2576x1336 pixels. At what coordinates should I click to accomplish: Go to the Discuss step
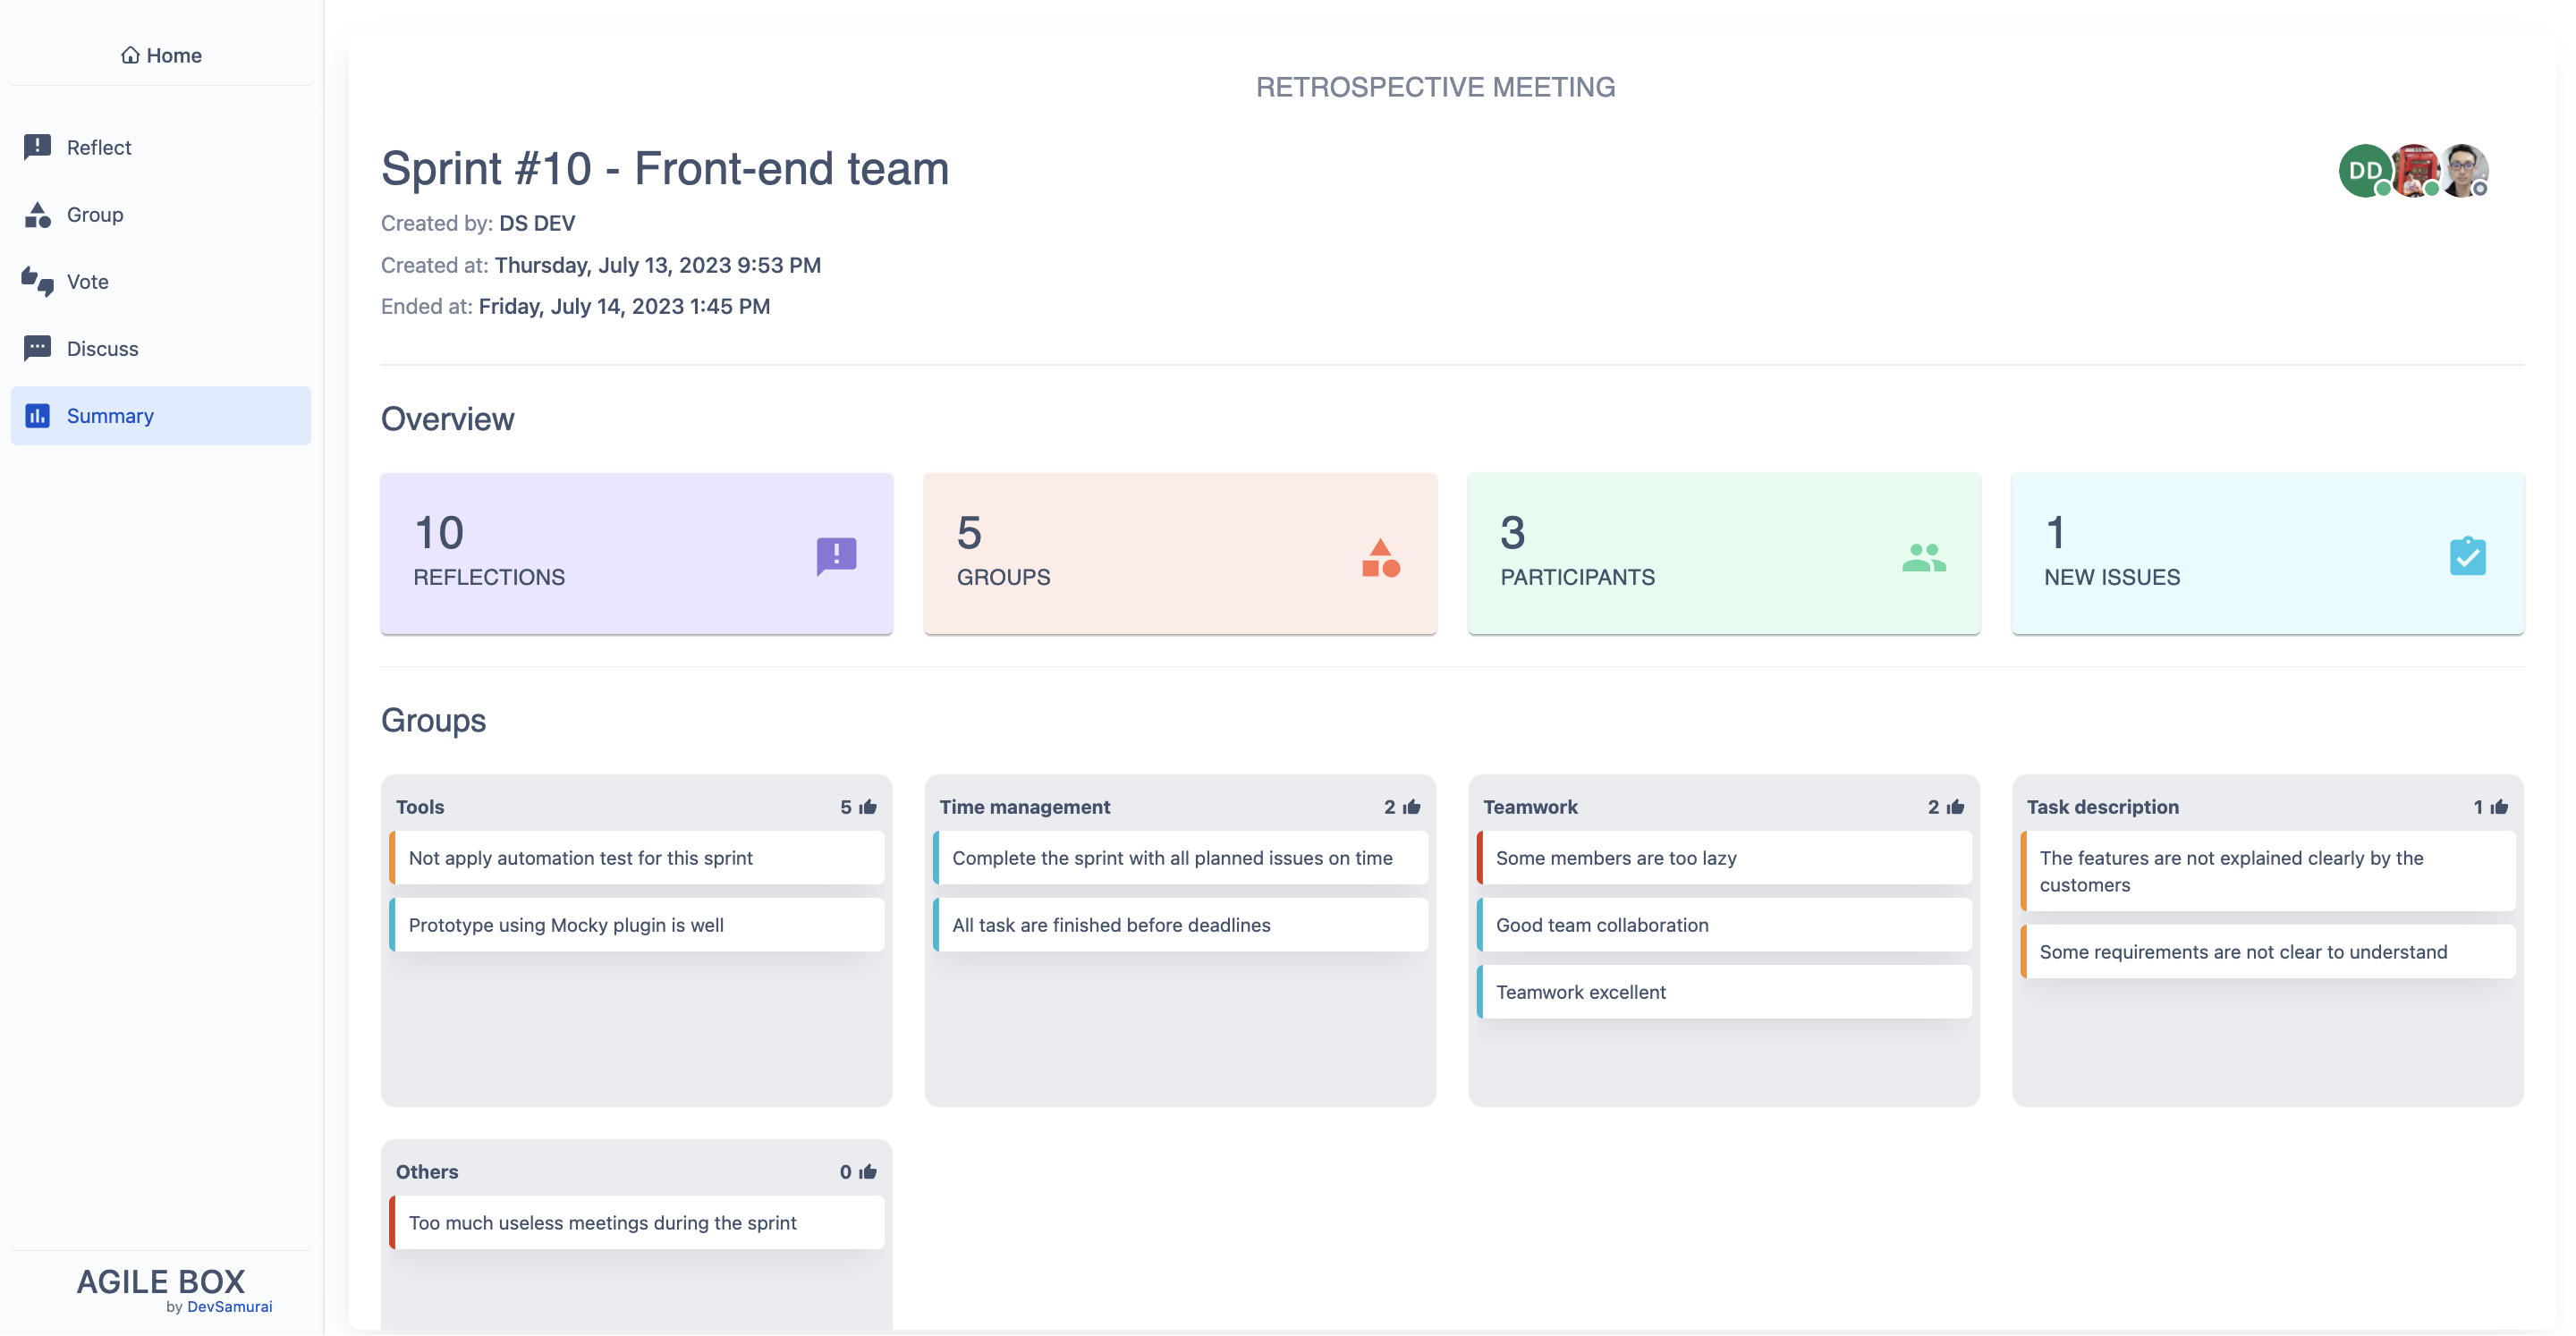102,348
